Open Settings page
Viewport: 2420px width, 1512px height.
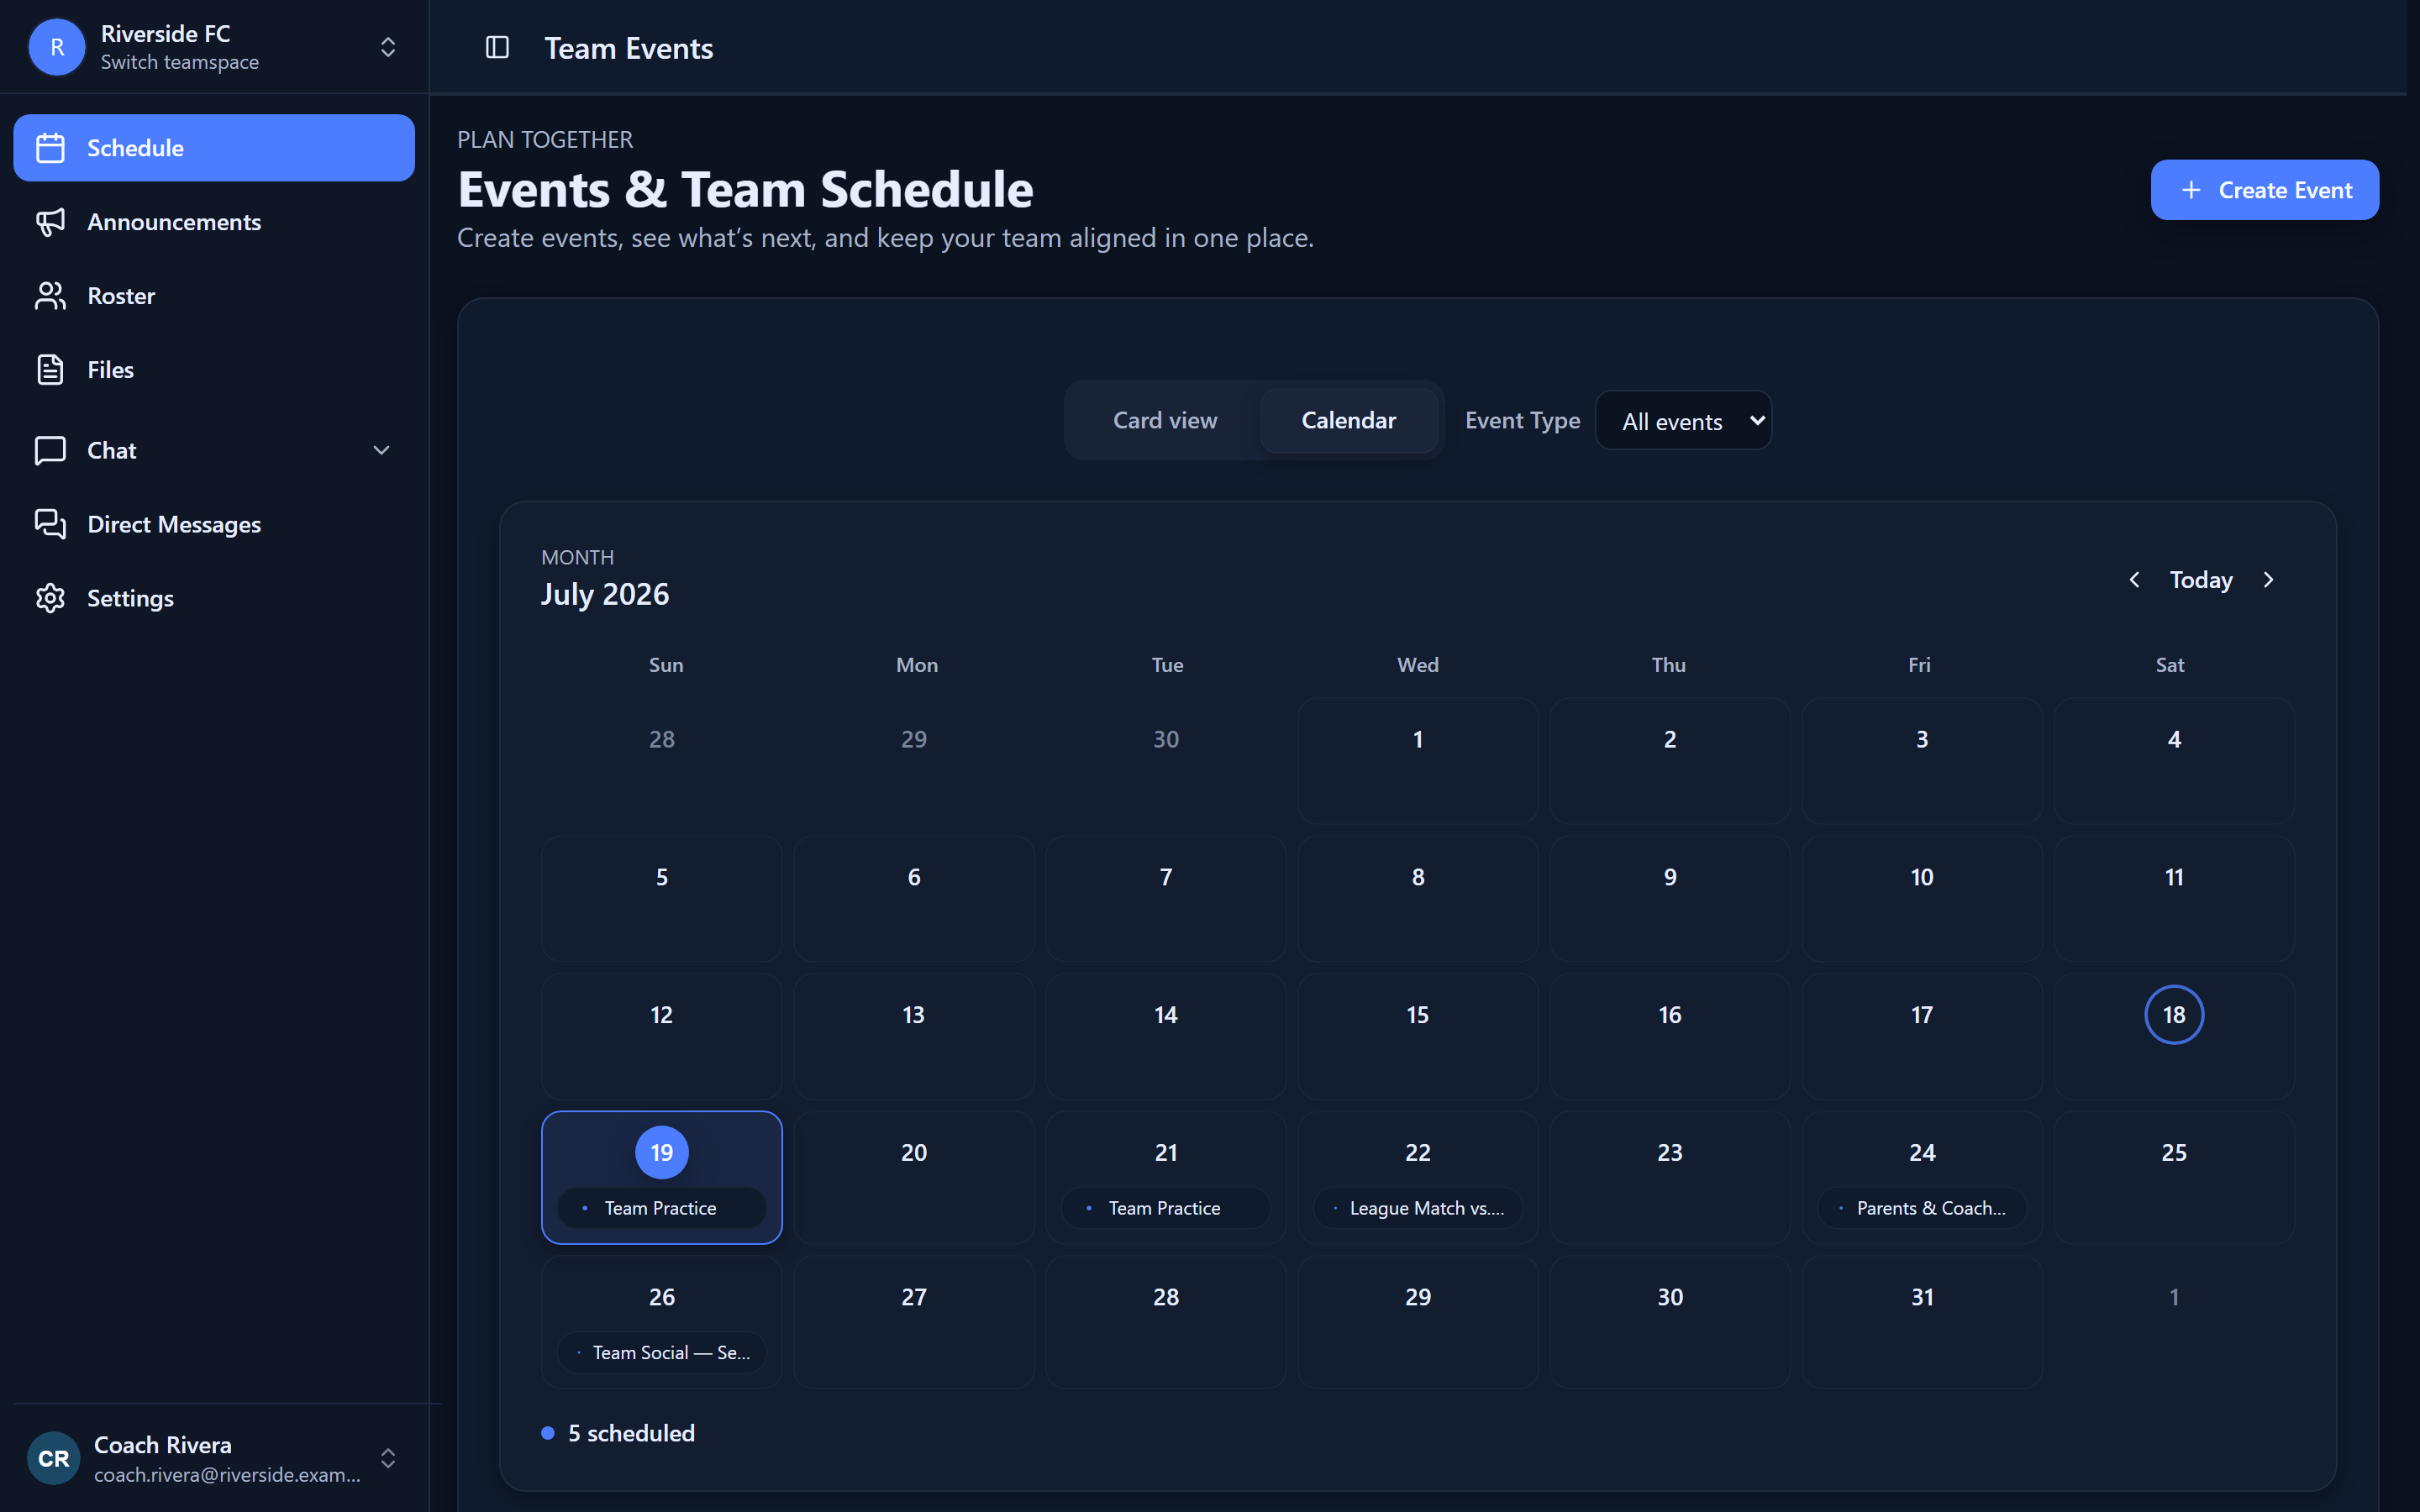click(214, 598)
